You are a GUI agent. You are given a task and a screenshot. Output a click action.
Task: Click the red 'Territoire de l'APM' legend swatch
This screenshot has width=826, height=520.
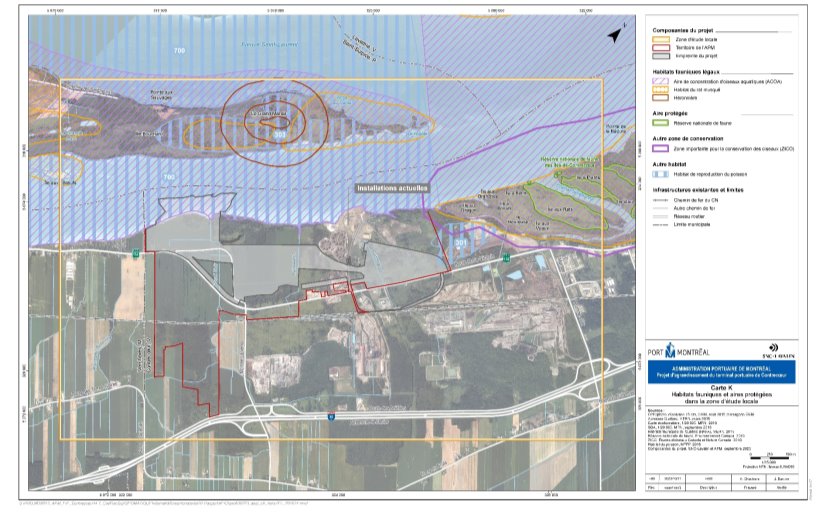(661, 47)
